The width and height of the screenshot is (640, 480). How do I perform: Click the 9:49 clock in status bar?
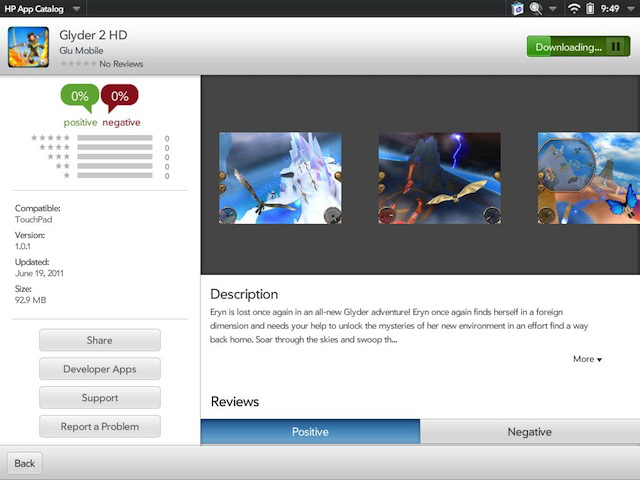point(610,9)
